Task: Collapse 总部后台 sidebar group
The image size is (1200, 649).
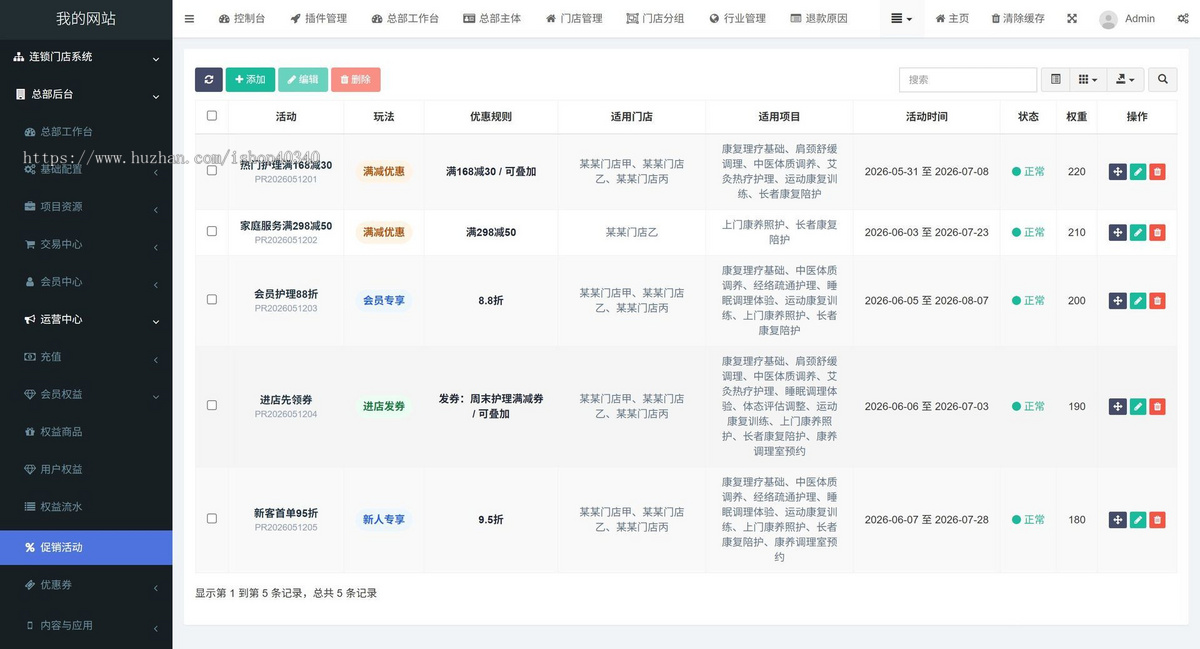Action: click(x=86, y=94)
